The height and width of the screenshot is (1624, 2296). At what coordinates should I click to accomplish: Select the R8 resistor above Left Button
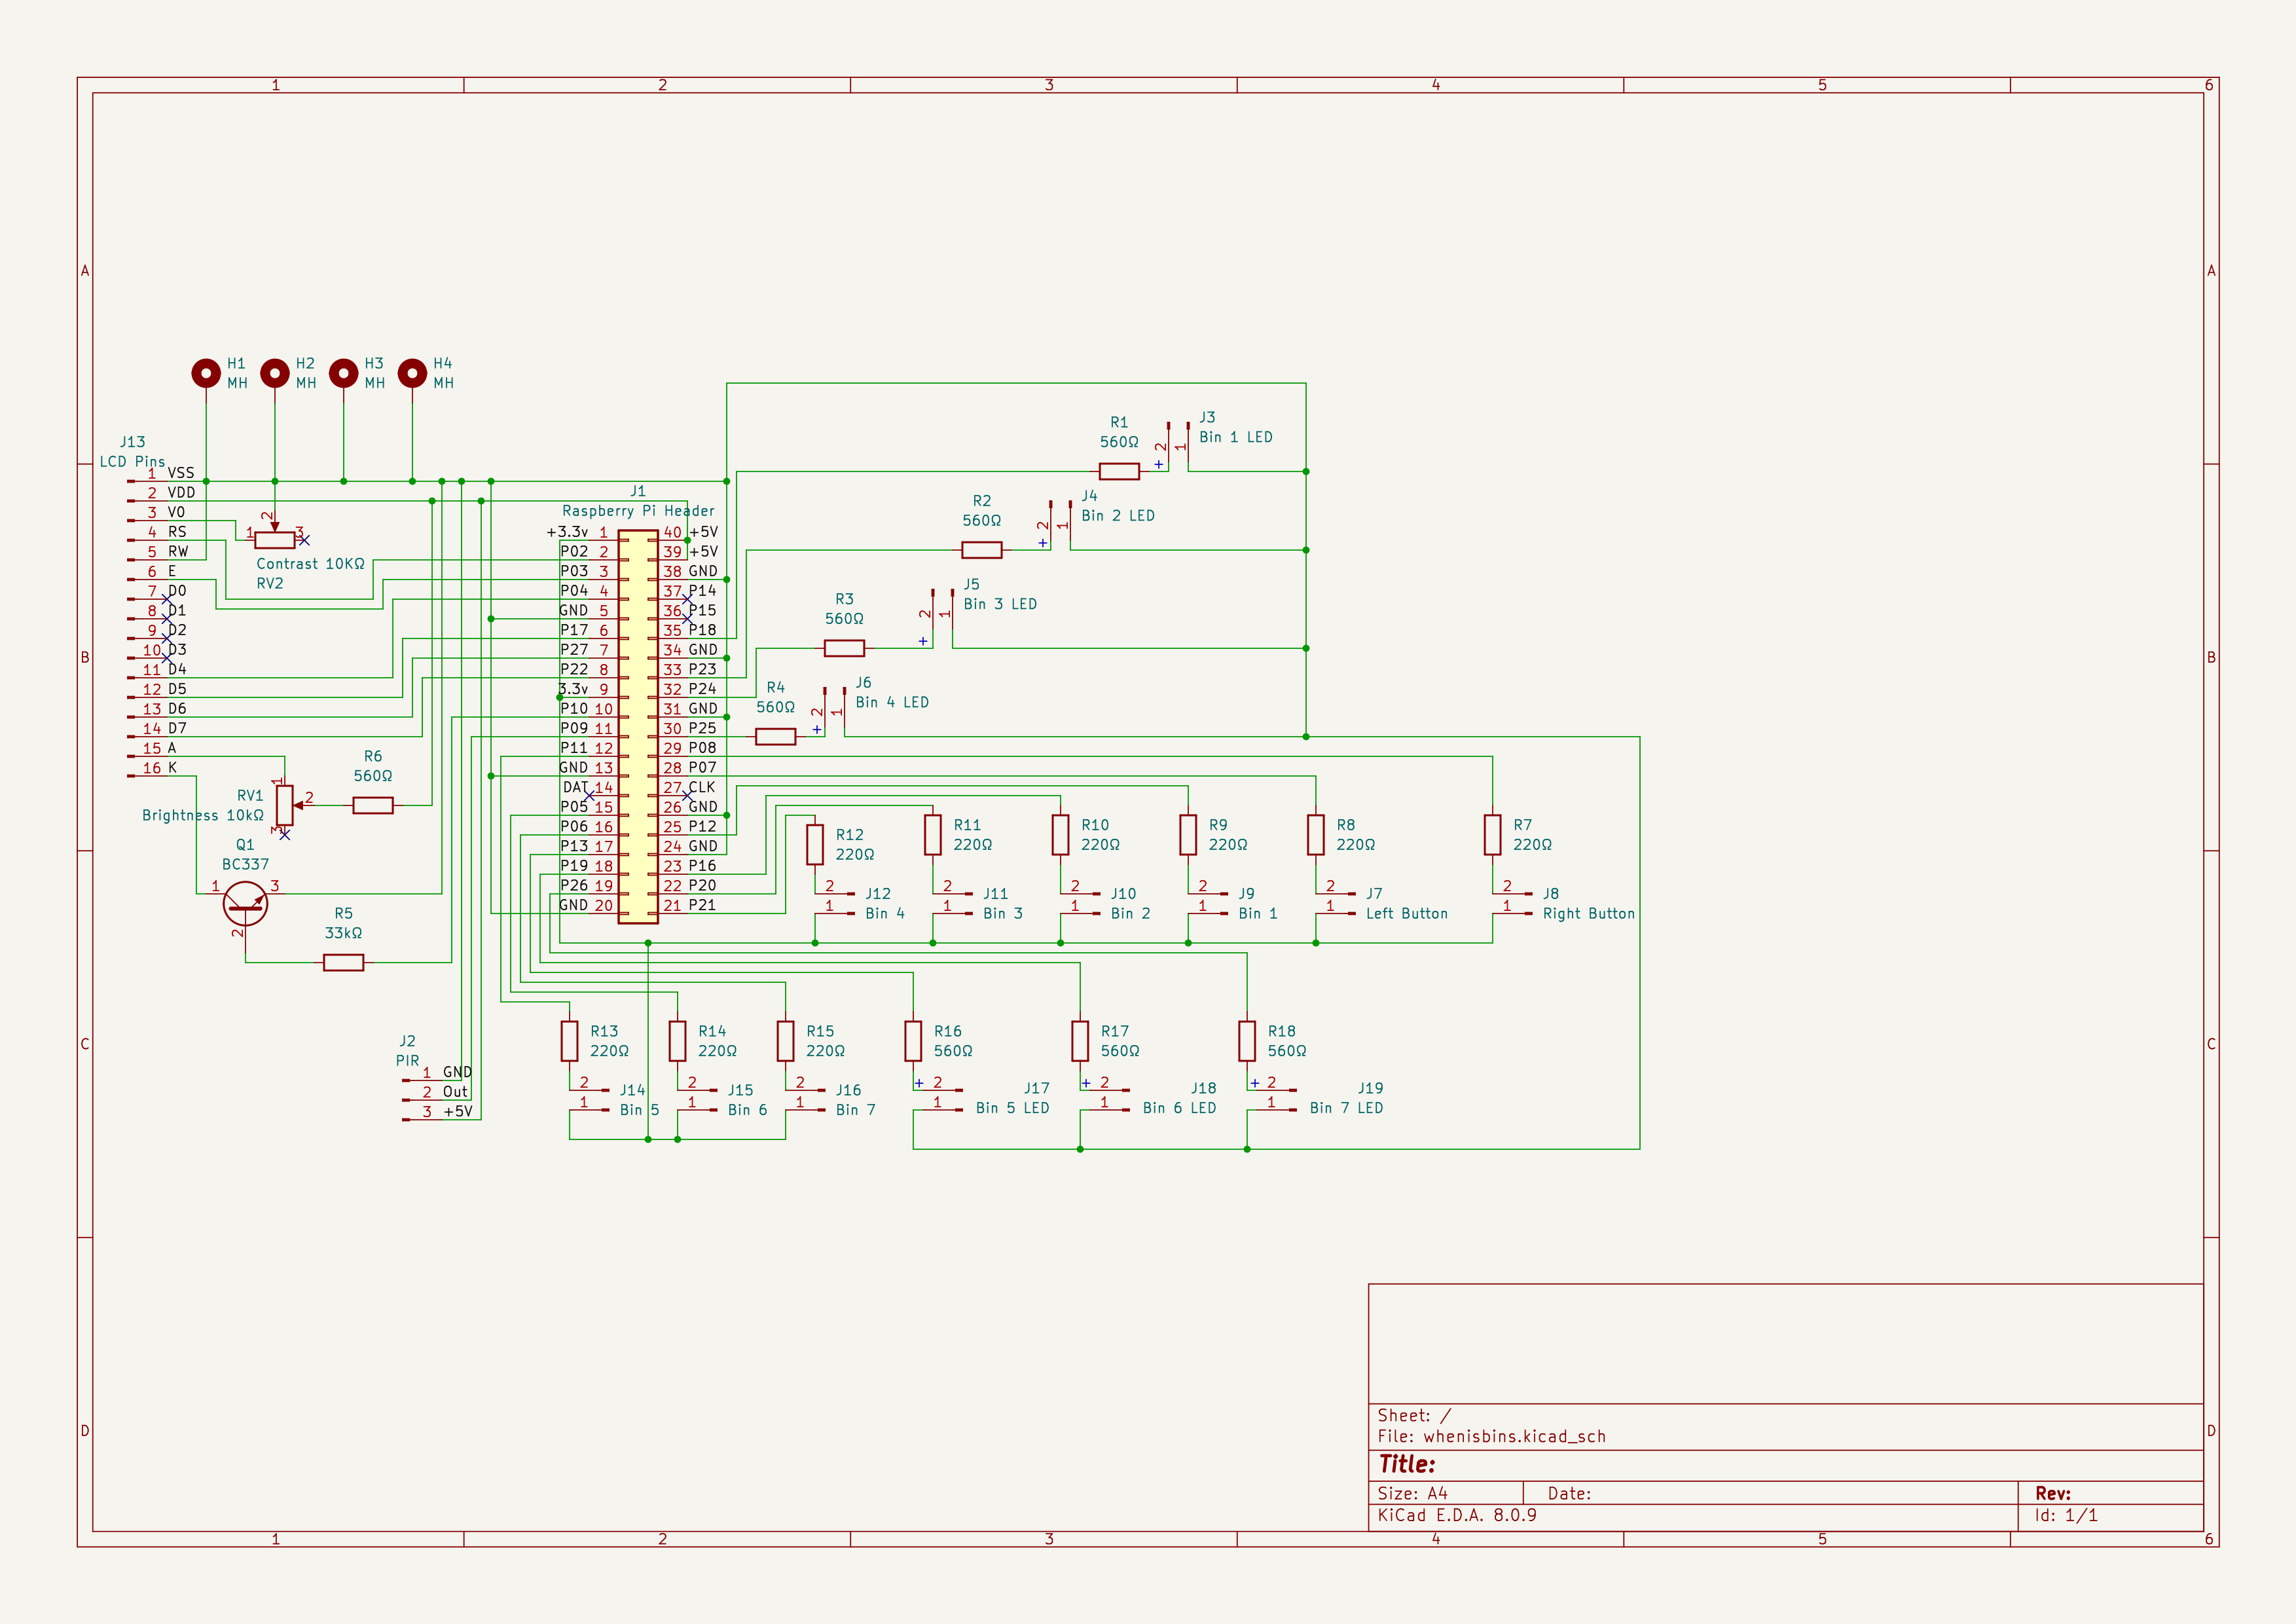tap(1316, 835)
